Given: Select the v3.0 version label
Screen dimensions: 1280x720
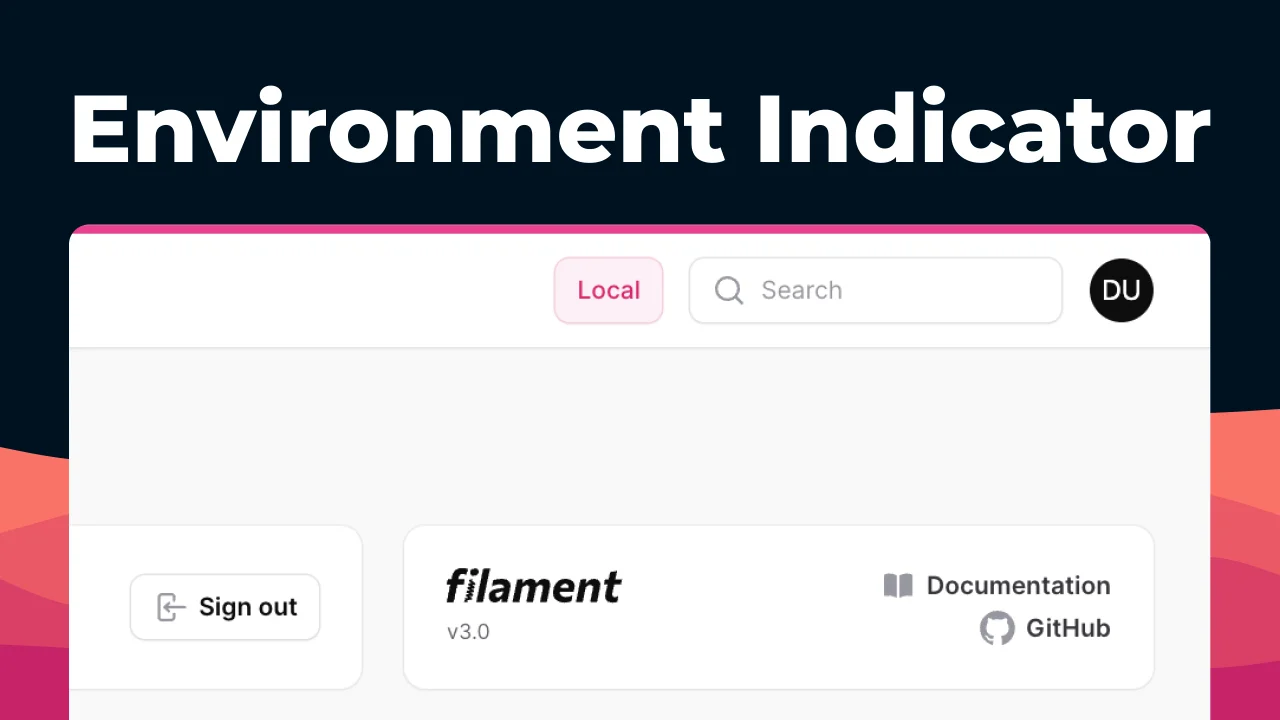Looking at the screenshot, I should 468,632.
